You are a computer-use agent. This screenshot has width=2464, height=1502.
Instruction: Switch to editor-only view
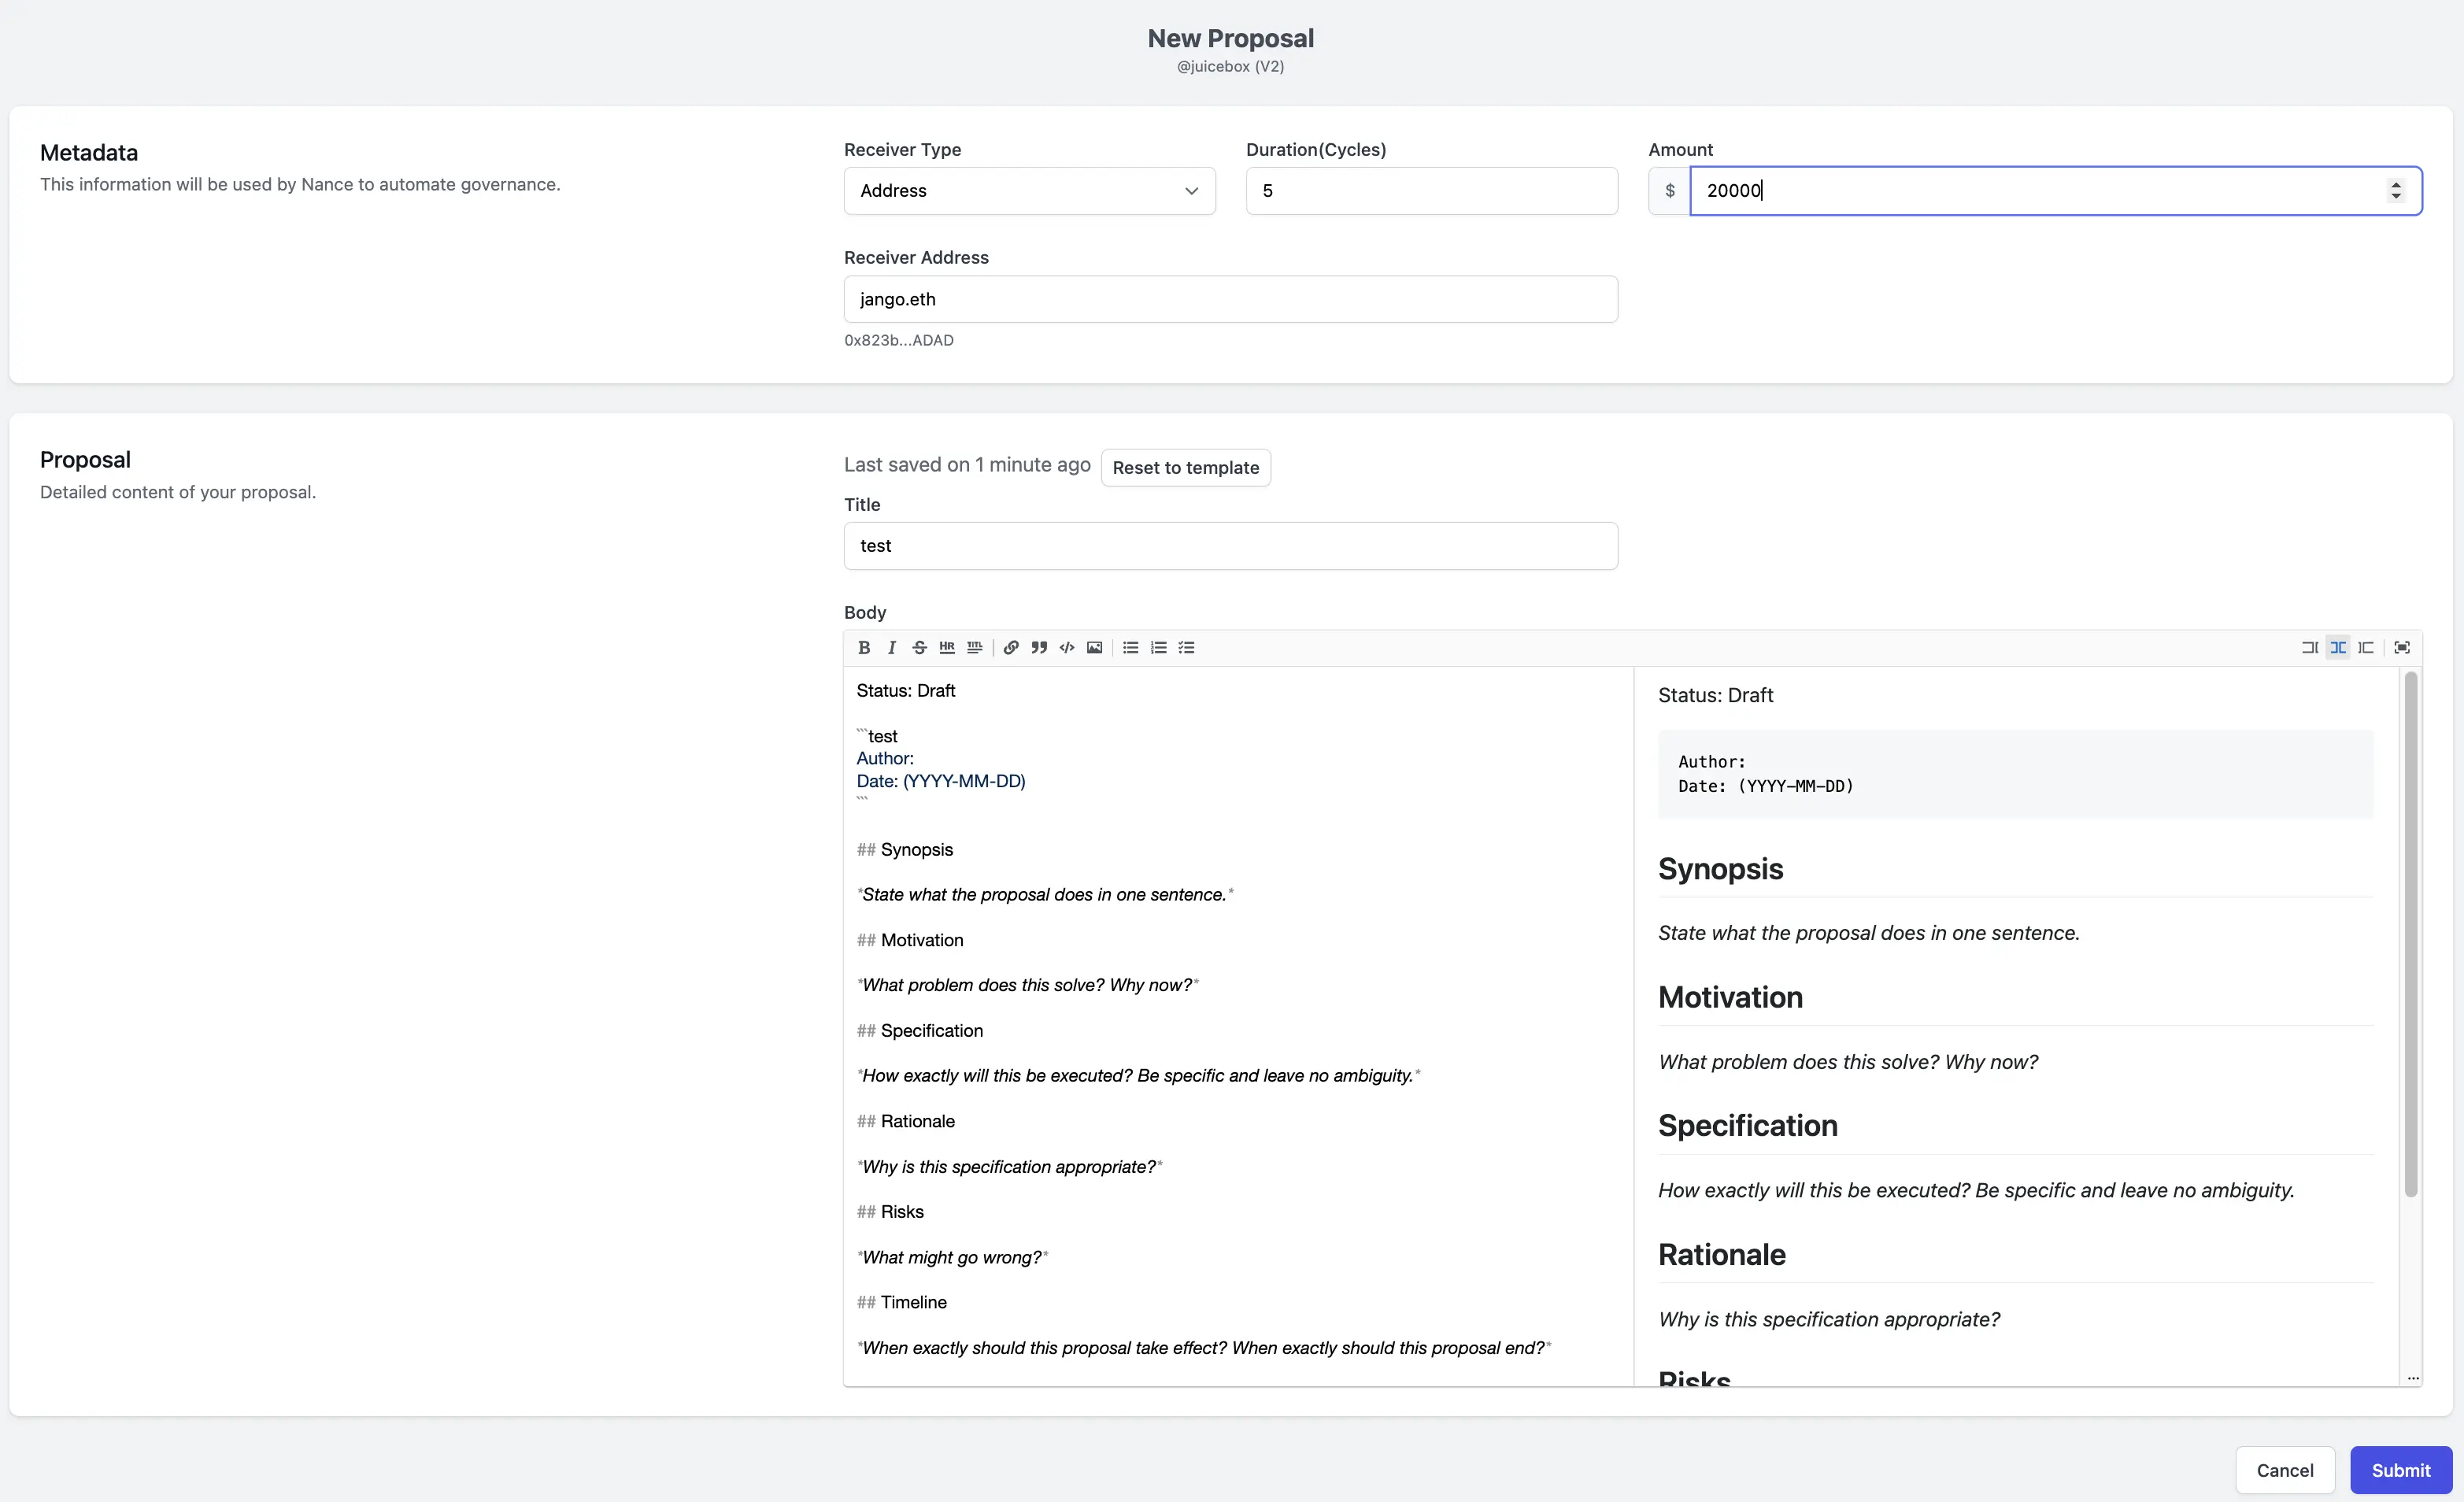pos(2311,648)
